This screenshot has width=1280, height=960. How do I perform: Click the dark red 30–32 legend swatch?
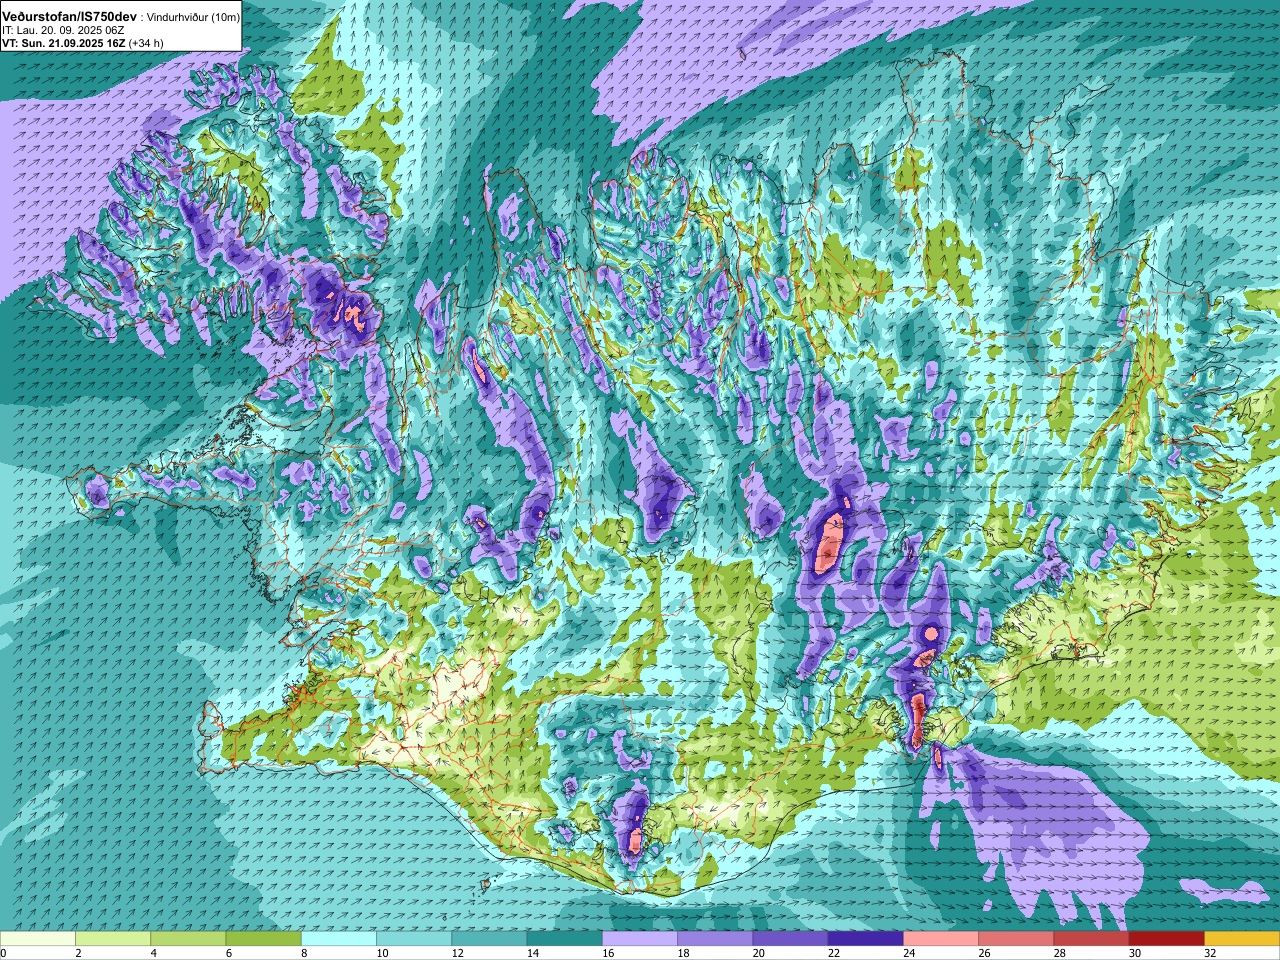click(x=1167, y=939)
